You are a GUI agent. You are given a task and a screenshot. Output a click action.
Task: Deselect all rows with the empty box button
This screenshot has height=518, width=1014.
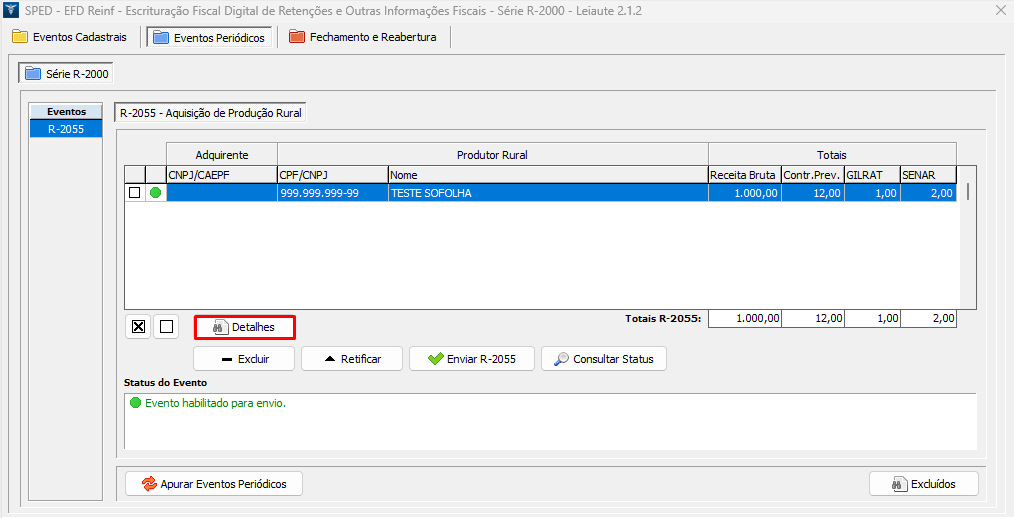[x=167, y=326]
